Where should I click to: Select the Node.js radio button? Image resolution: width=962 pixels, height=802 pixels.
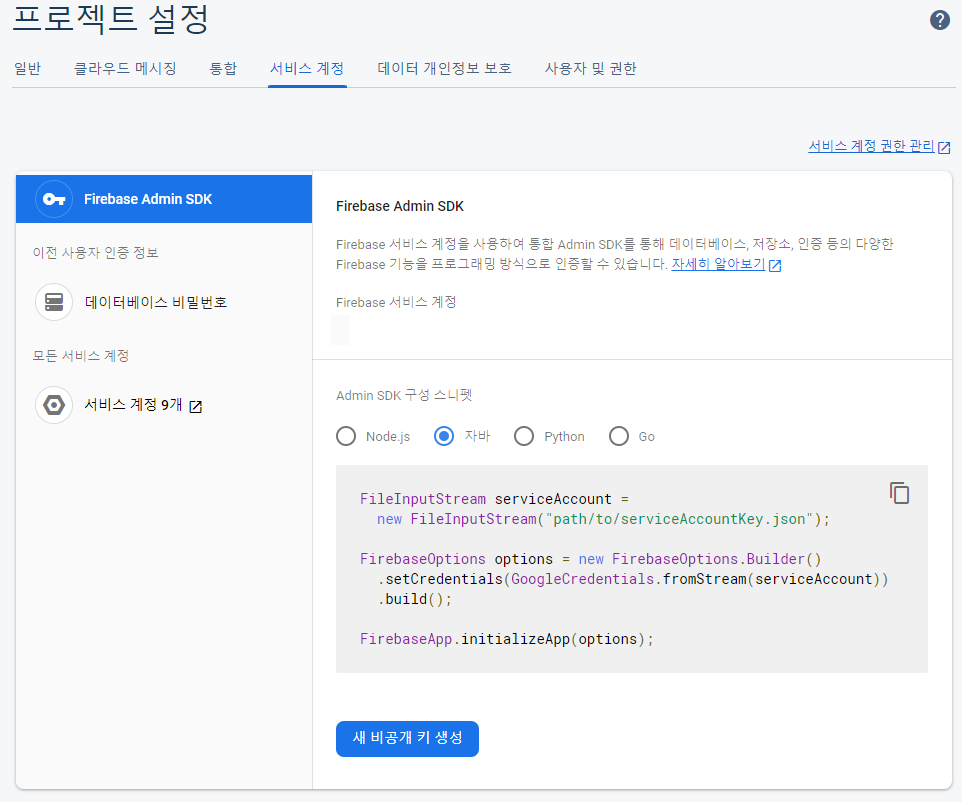(x=346, y=436)
